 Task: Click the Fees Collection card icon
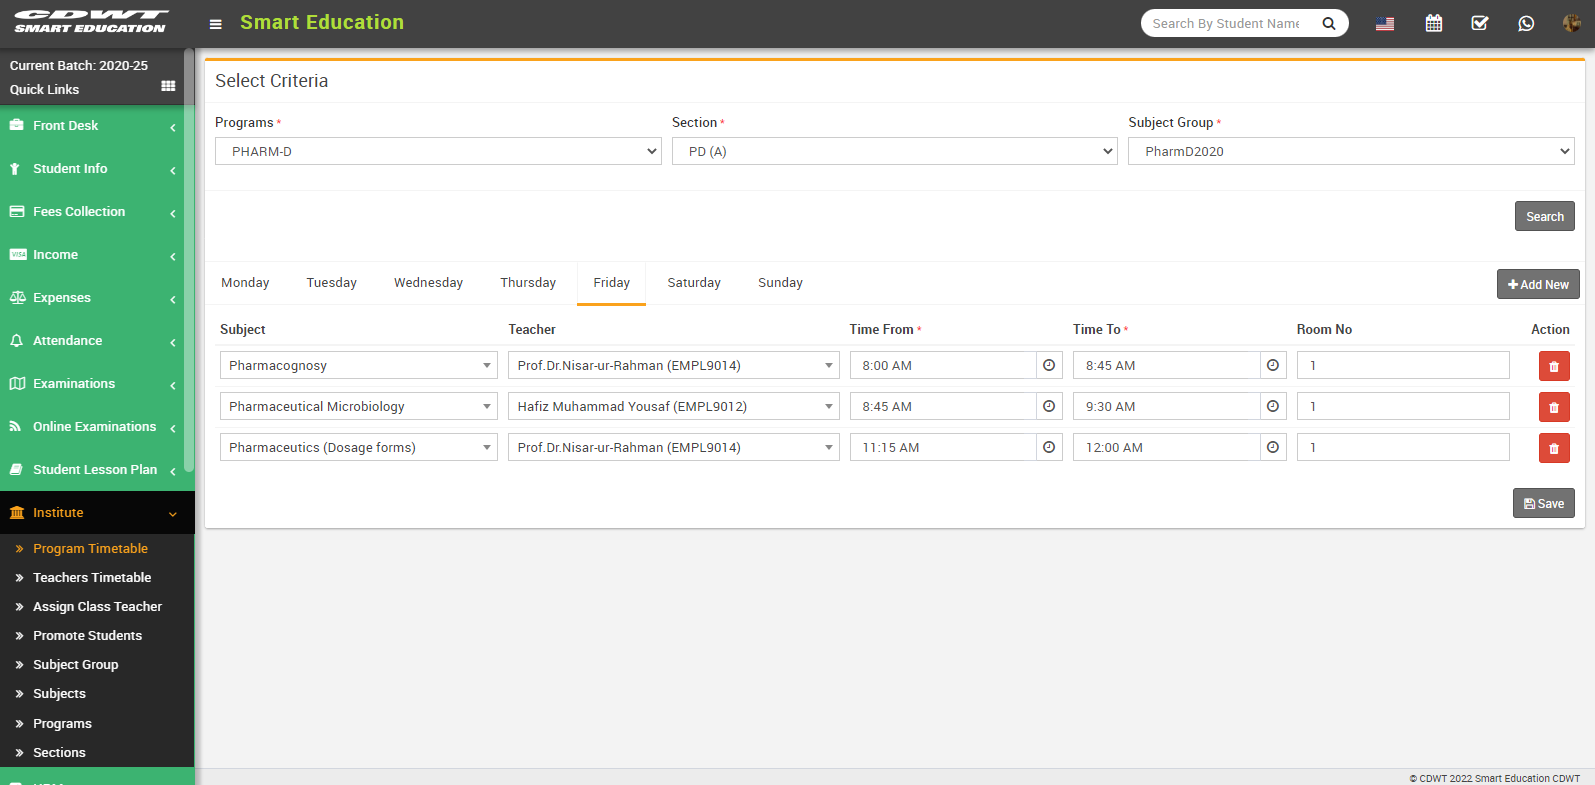[x=17, y=211]
